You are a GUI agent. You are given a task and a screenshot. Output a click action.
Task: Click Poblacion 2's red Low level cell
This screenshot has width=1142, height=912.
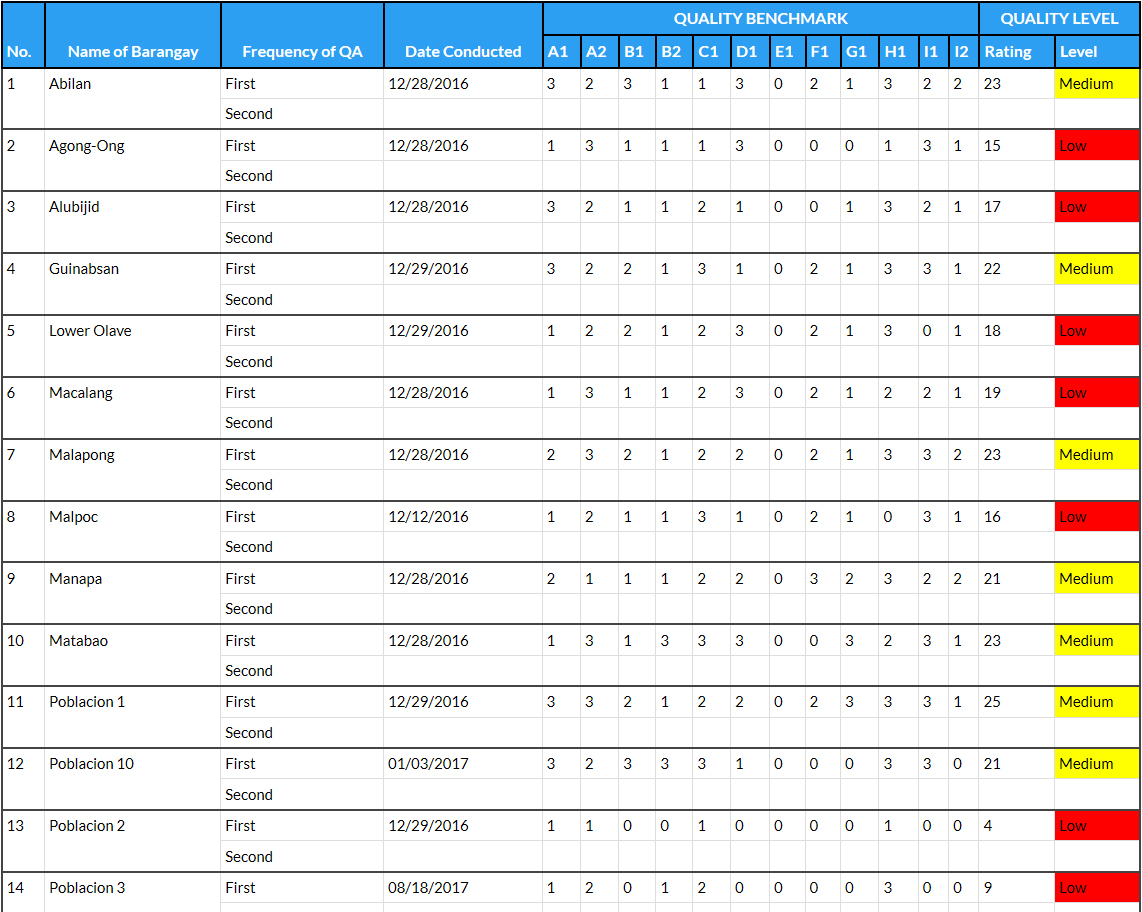[x=1097, y=826]
